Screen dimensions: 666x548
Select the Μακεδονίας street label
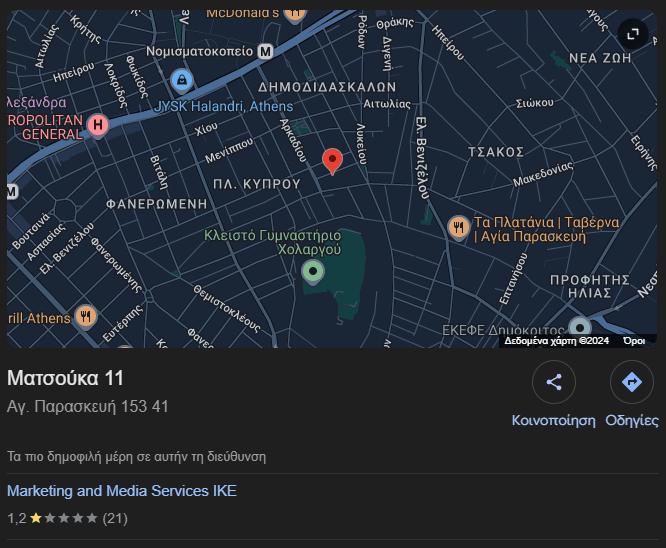[543, 174]
